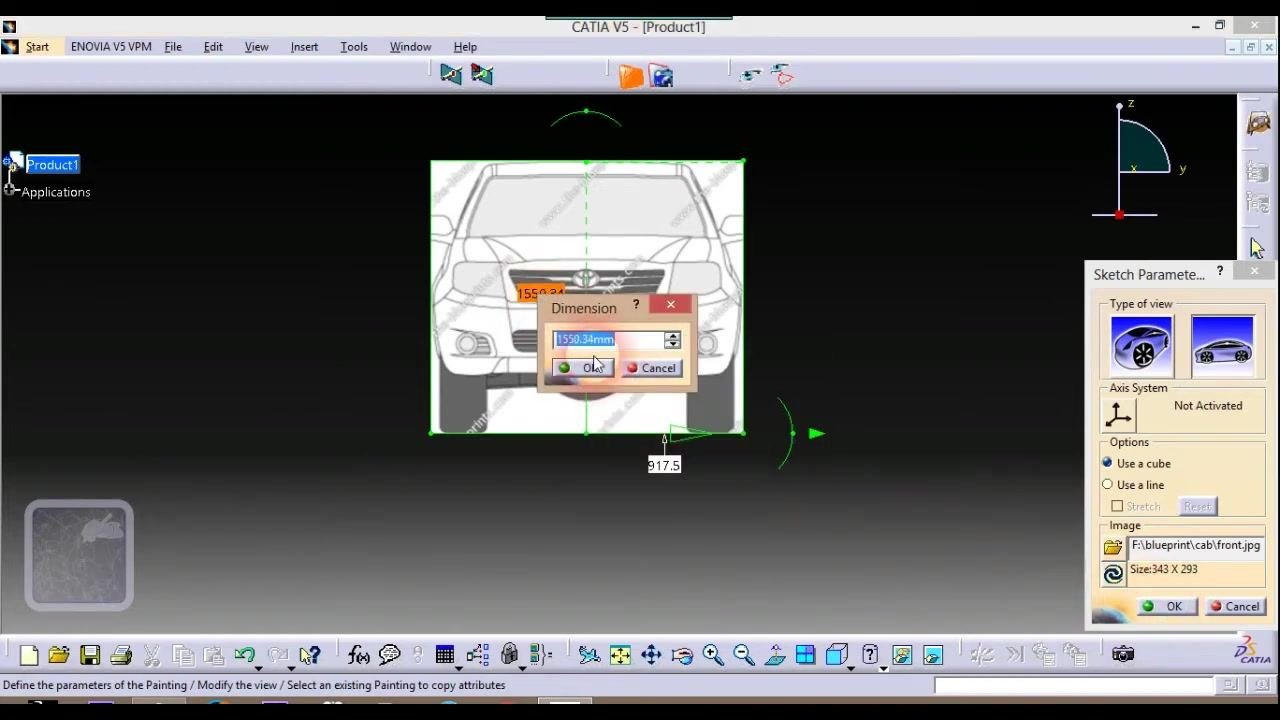1280x720 pixels.
Task: Click the Zoom Out magnifier
Action: [744, 655]
